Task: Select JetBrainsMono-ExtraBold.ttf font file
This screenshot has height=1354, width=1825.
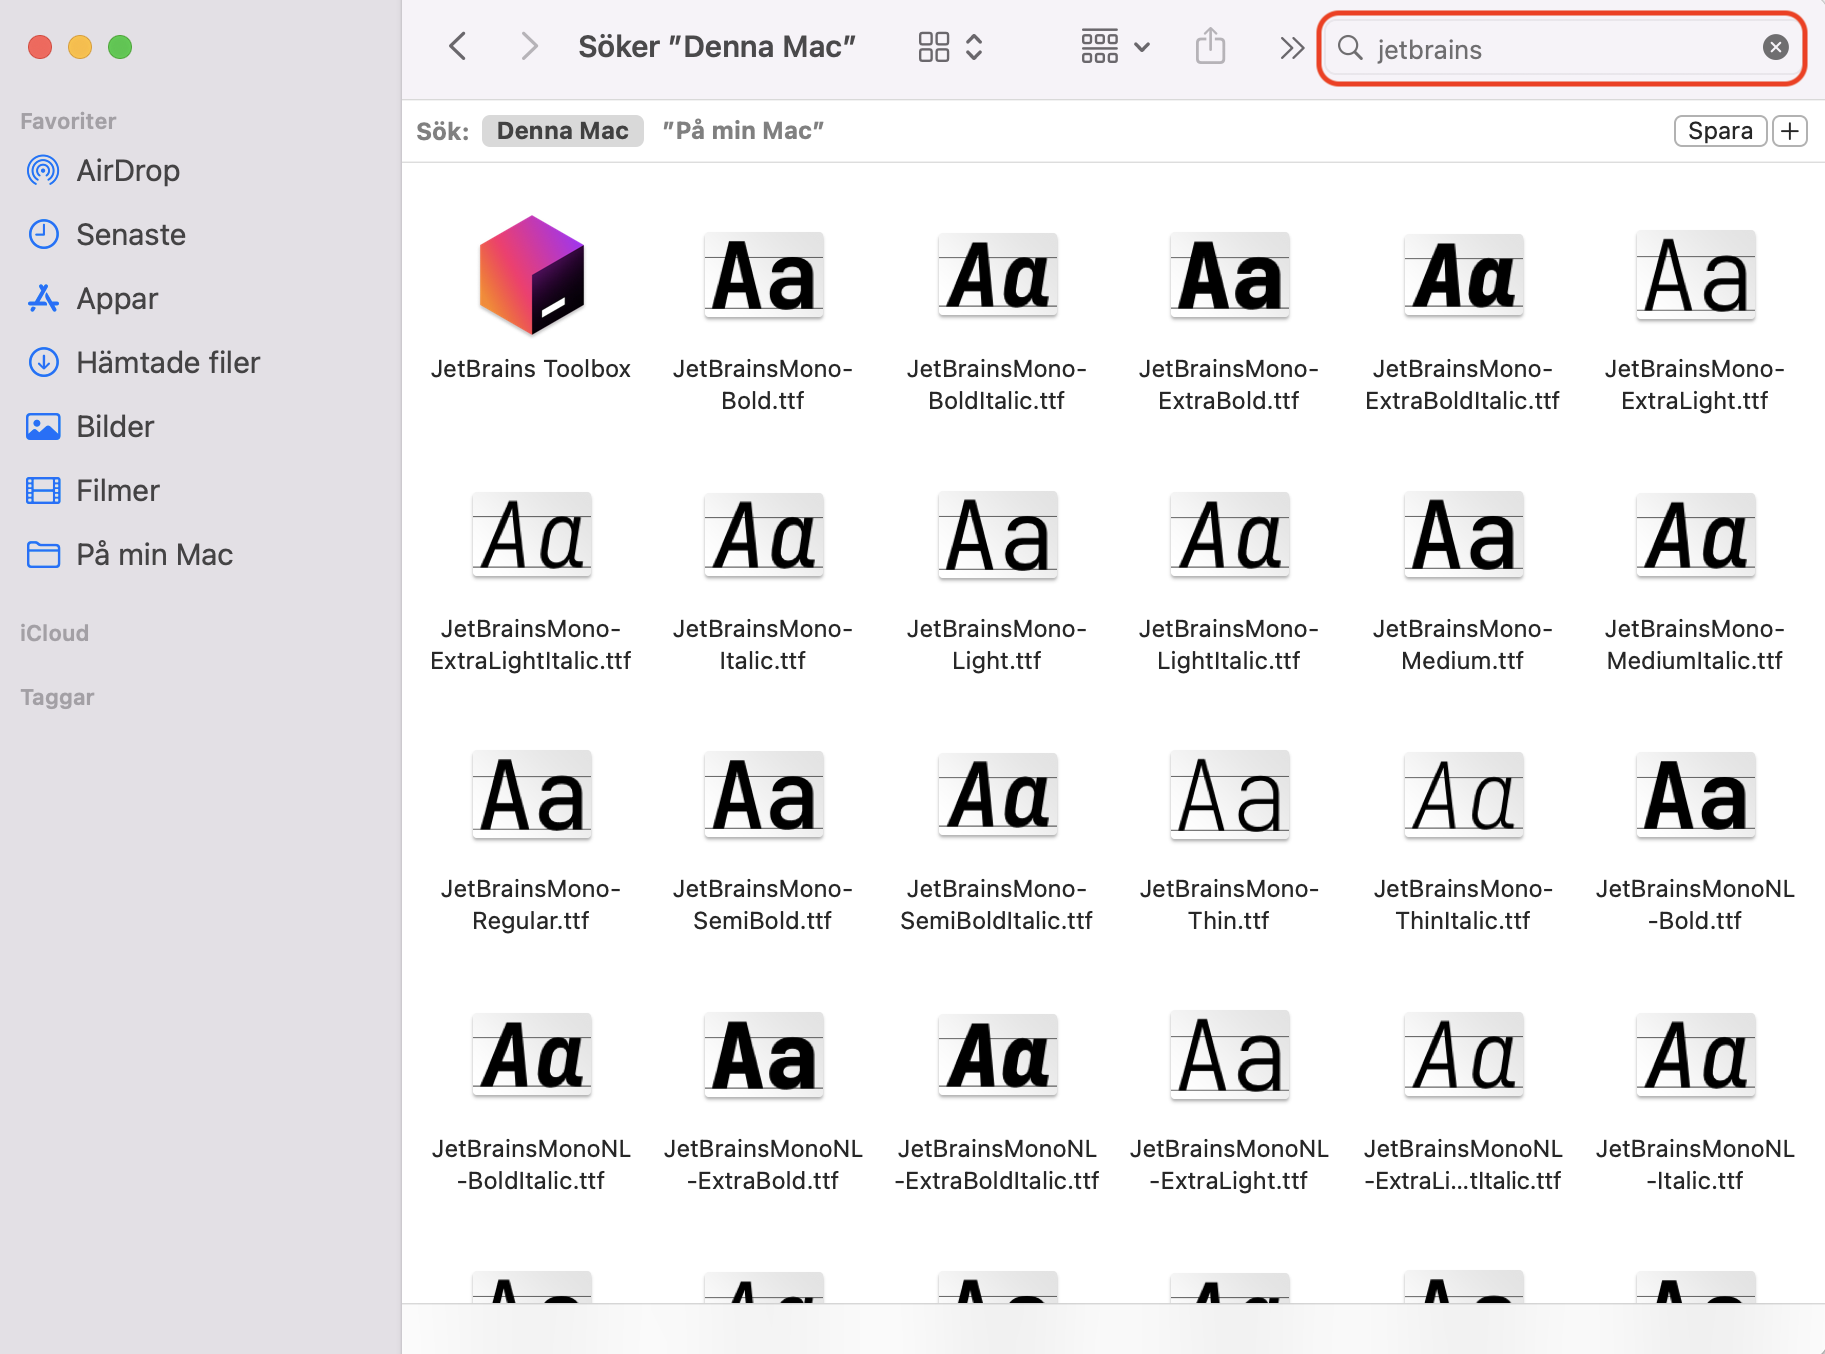Action: [1229, 275]
